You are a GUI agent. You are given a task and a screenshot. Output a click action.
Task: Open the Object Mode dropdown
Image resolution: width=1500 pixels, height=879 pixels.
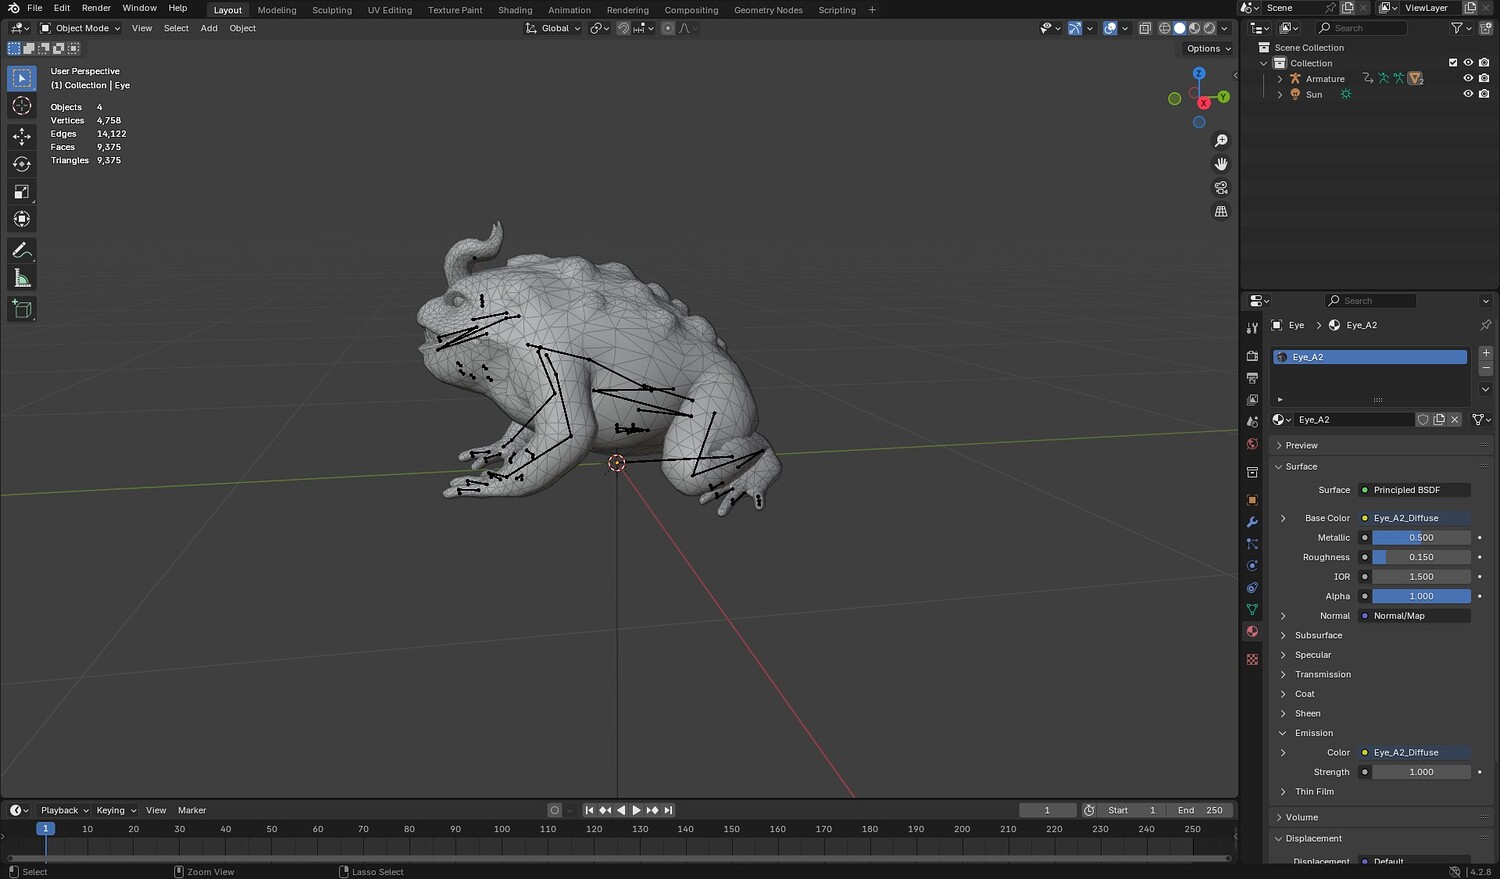click(x=81, y=28)
